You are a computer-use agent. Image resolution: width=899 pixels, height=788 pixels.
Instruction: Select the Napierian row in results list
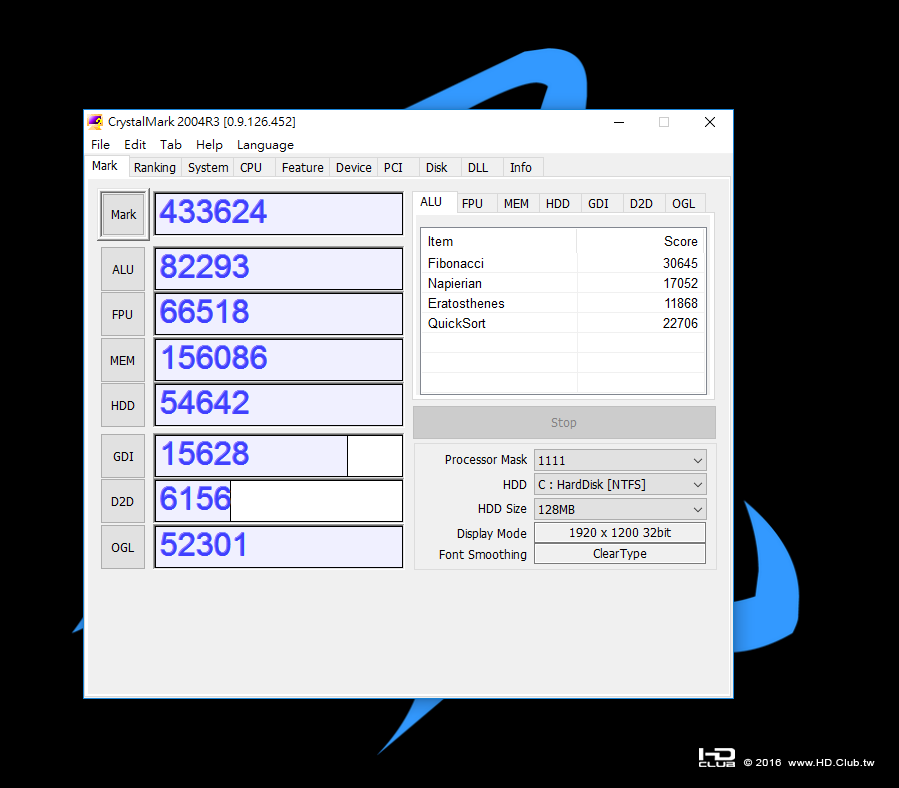(563, 283)
